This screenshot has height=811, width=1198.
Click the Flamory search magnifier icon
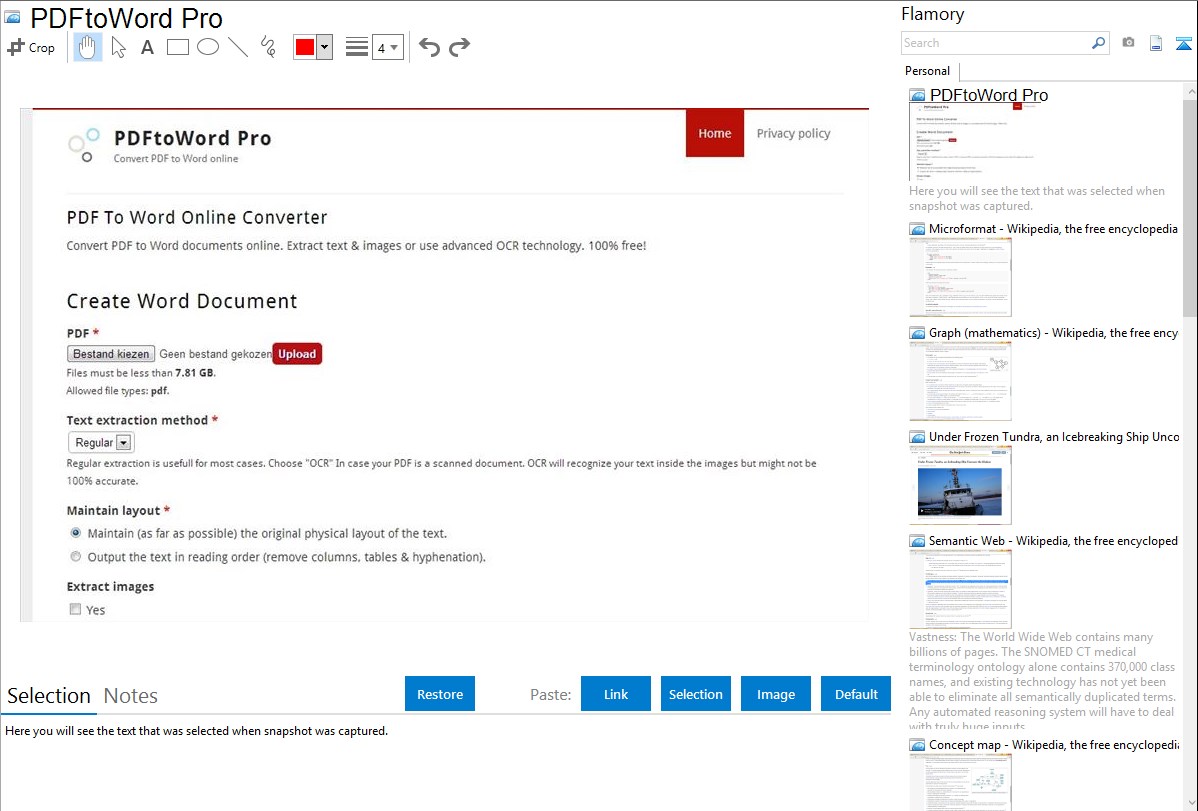pos(1098,43)
